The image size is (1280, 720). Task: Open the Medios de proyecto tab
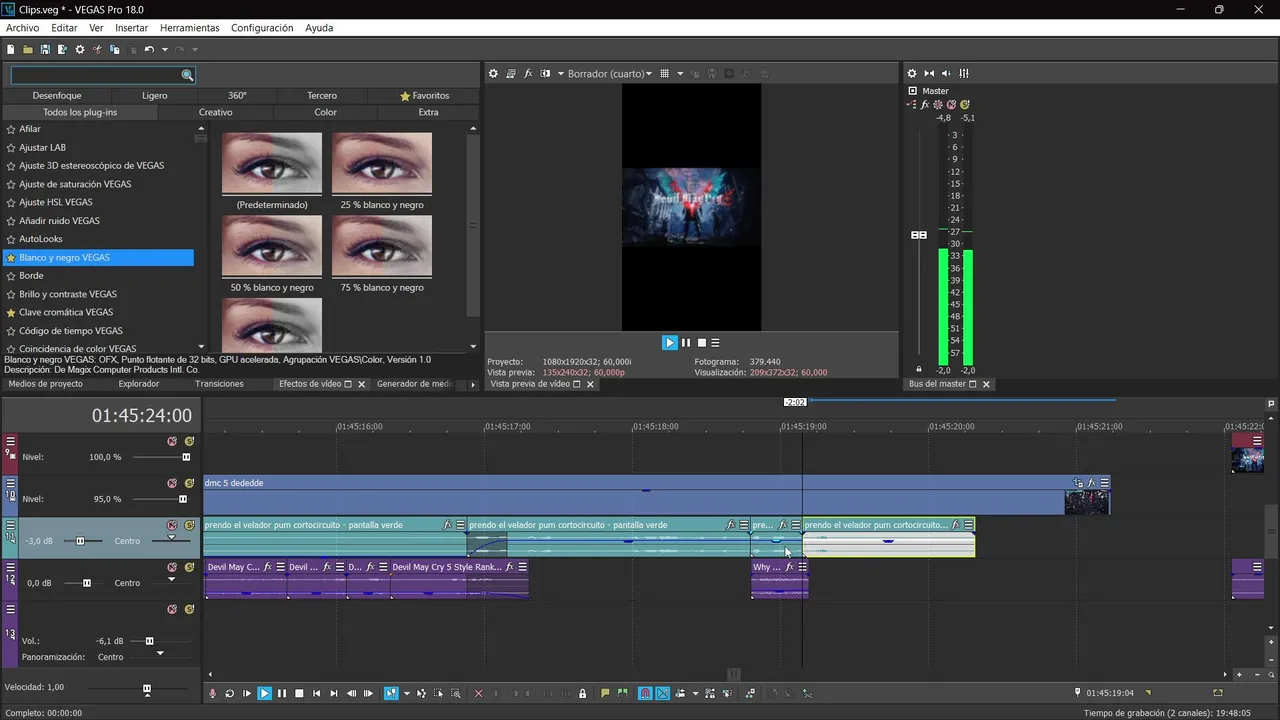coord(46,384)
